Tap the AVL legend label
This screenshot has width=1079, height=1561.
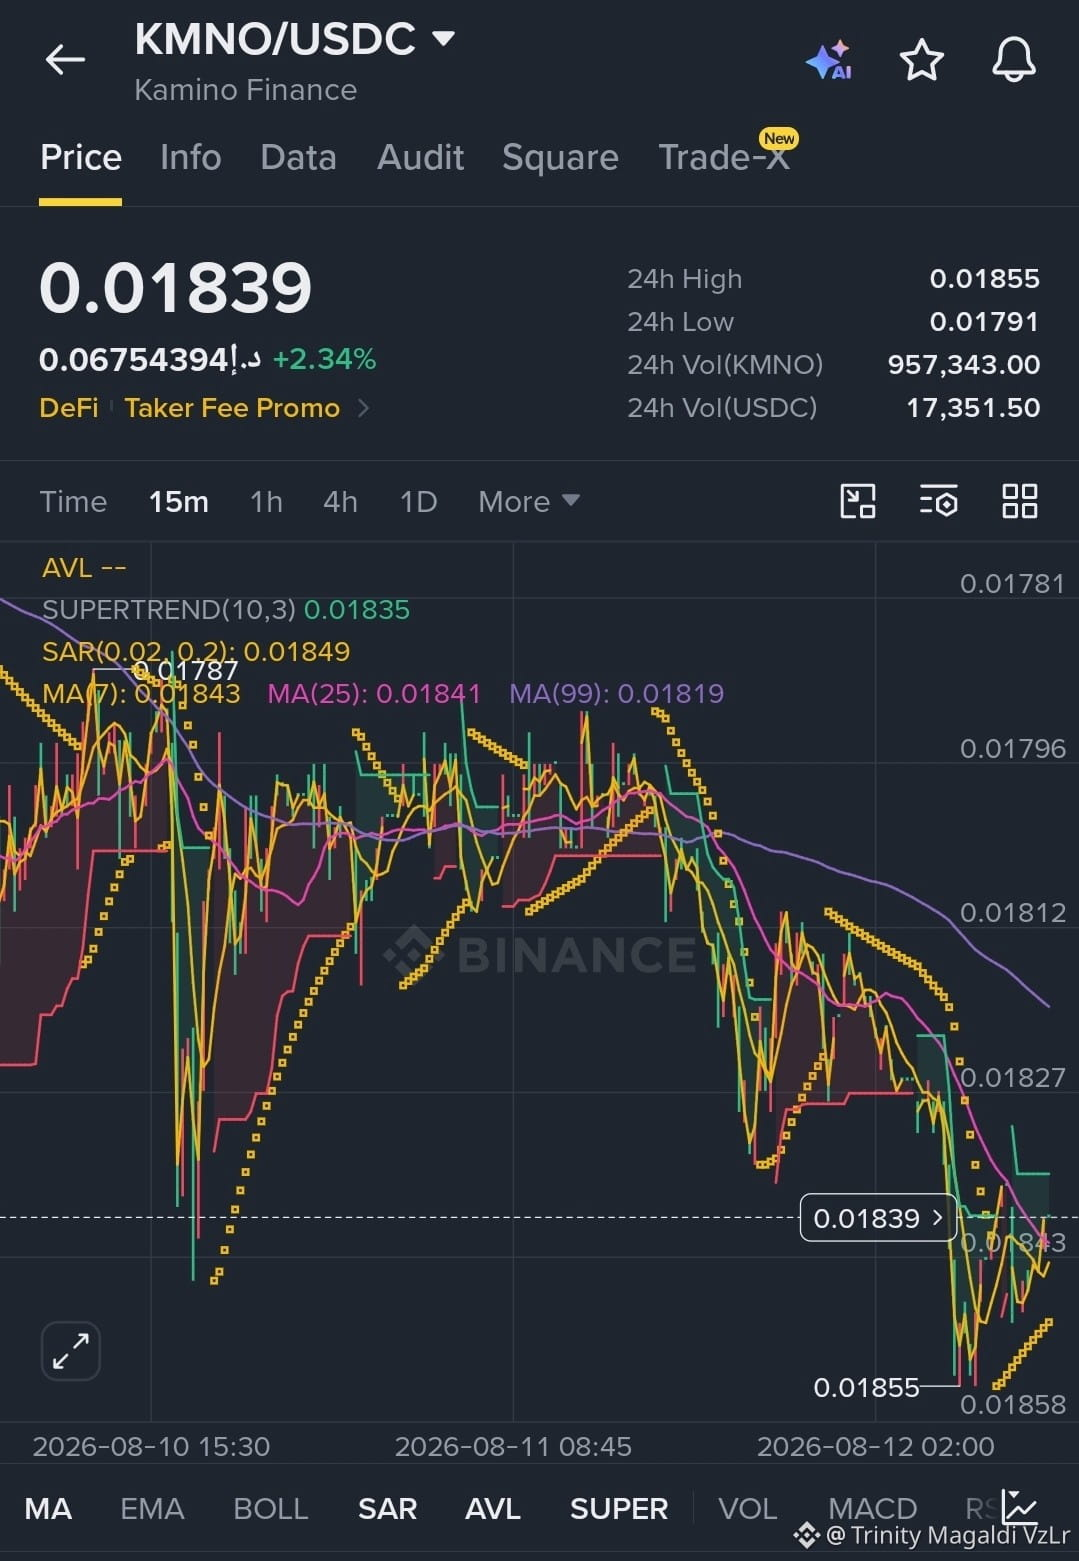pos(84,568)
